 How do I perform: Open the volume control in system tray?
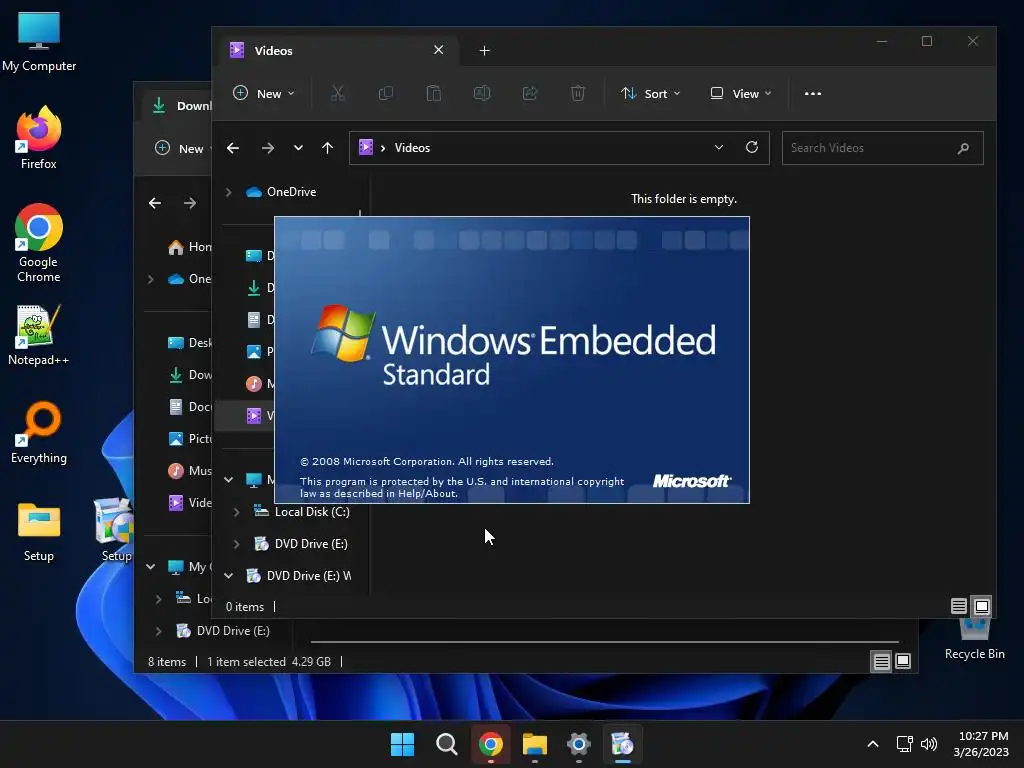929,744
